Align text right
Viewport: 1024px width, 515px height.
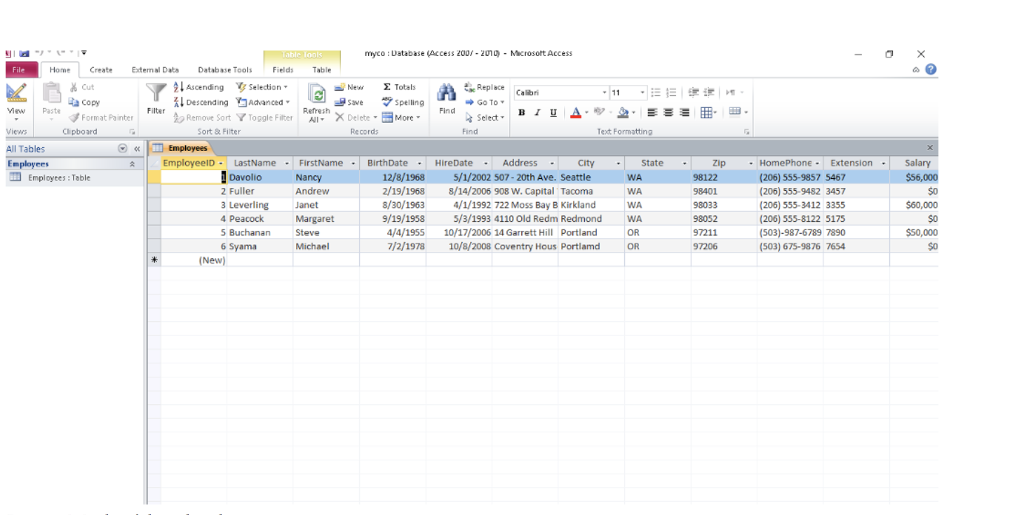click(x=684, y=113)
